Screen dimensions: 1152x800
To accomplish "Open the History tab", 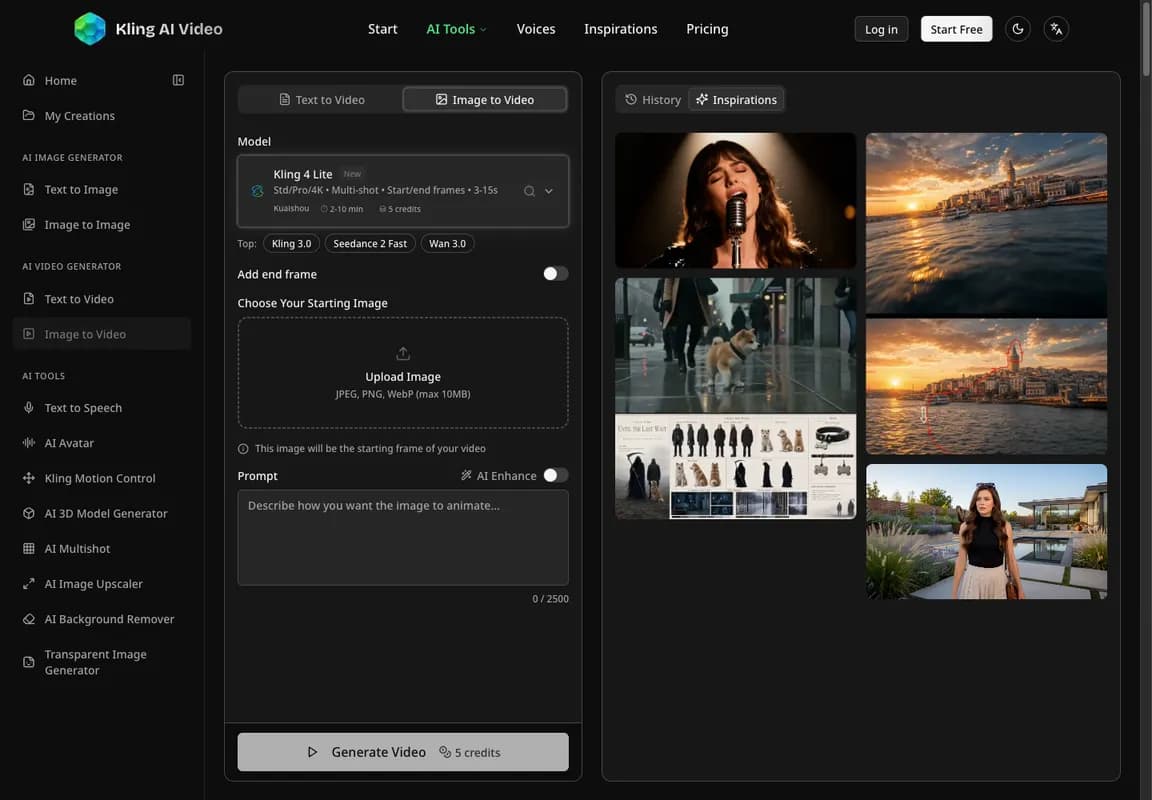I will coord(652,99).
